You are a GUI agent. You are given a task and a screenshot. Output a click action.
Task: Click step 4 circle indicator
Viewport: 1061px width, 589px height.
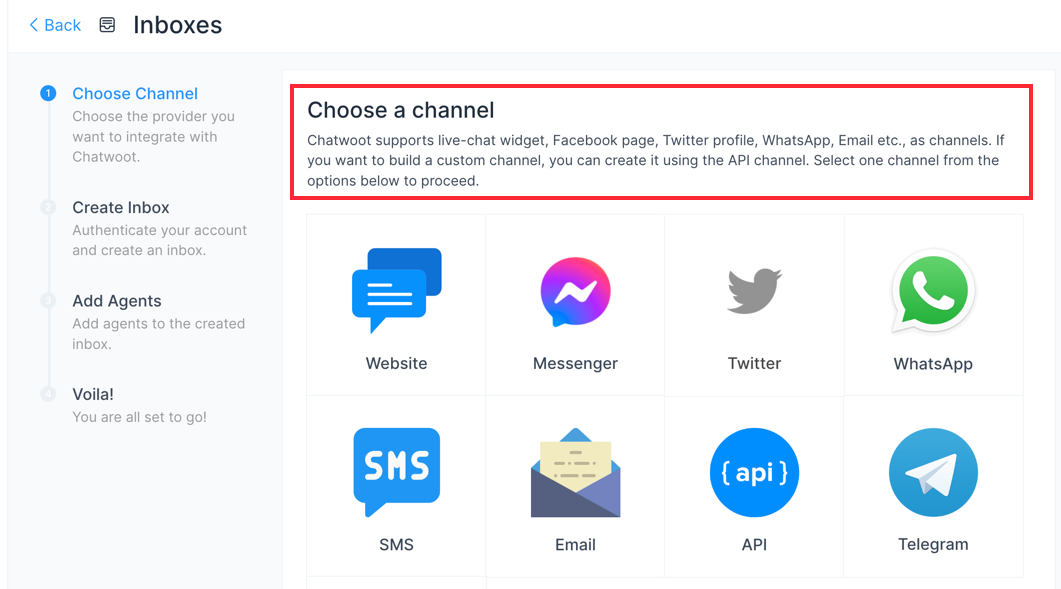(x=48, y=394)
